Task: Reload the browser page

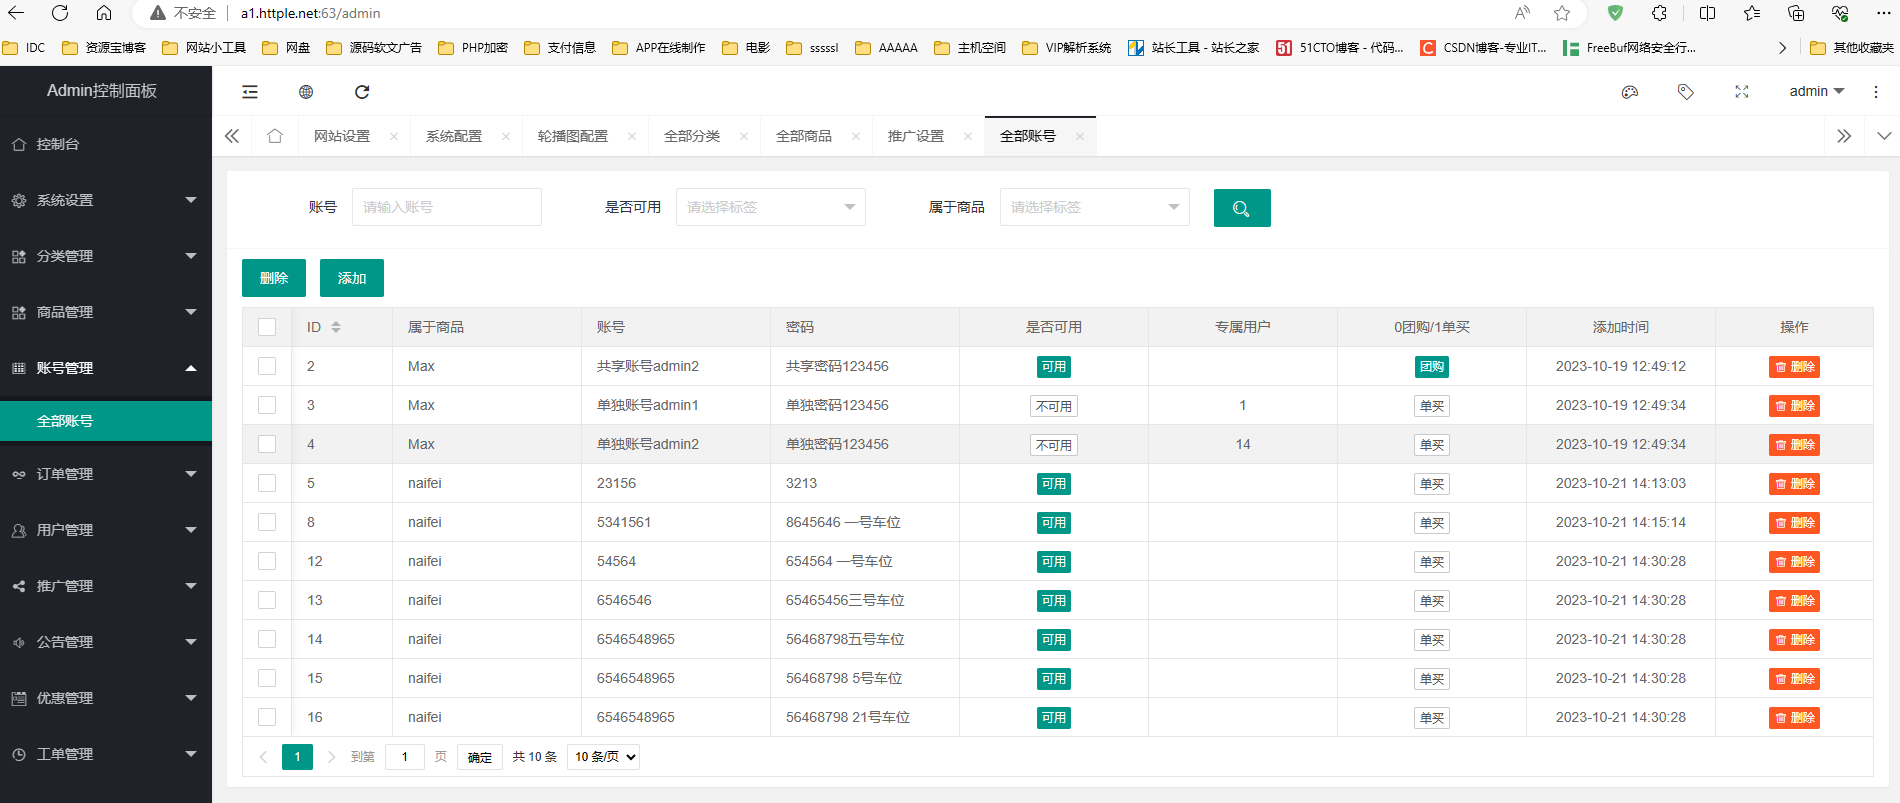Action: (60, 13)
